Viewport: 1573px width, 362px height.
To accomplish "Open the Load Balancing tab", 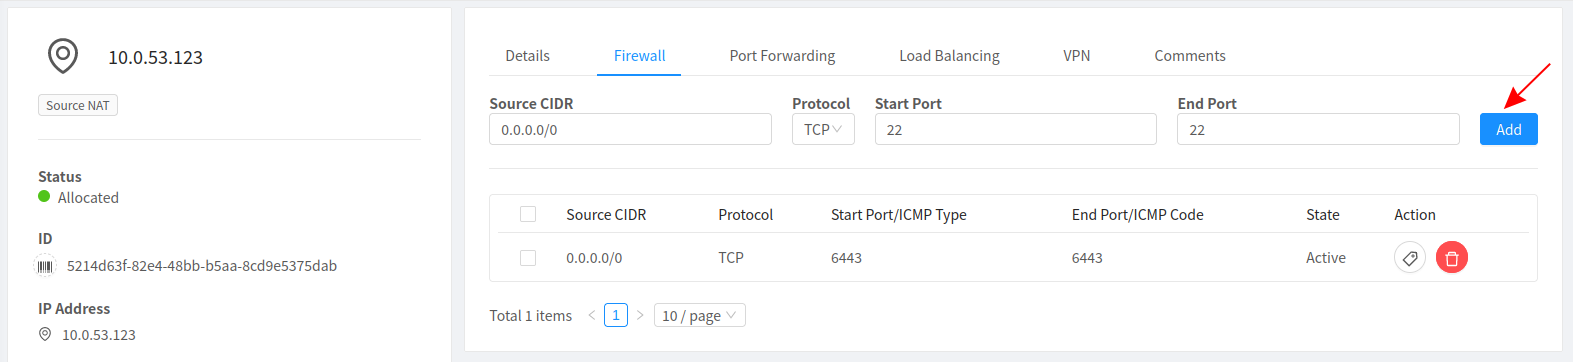I will point(949,56).
